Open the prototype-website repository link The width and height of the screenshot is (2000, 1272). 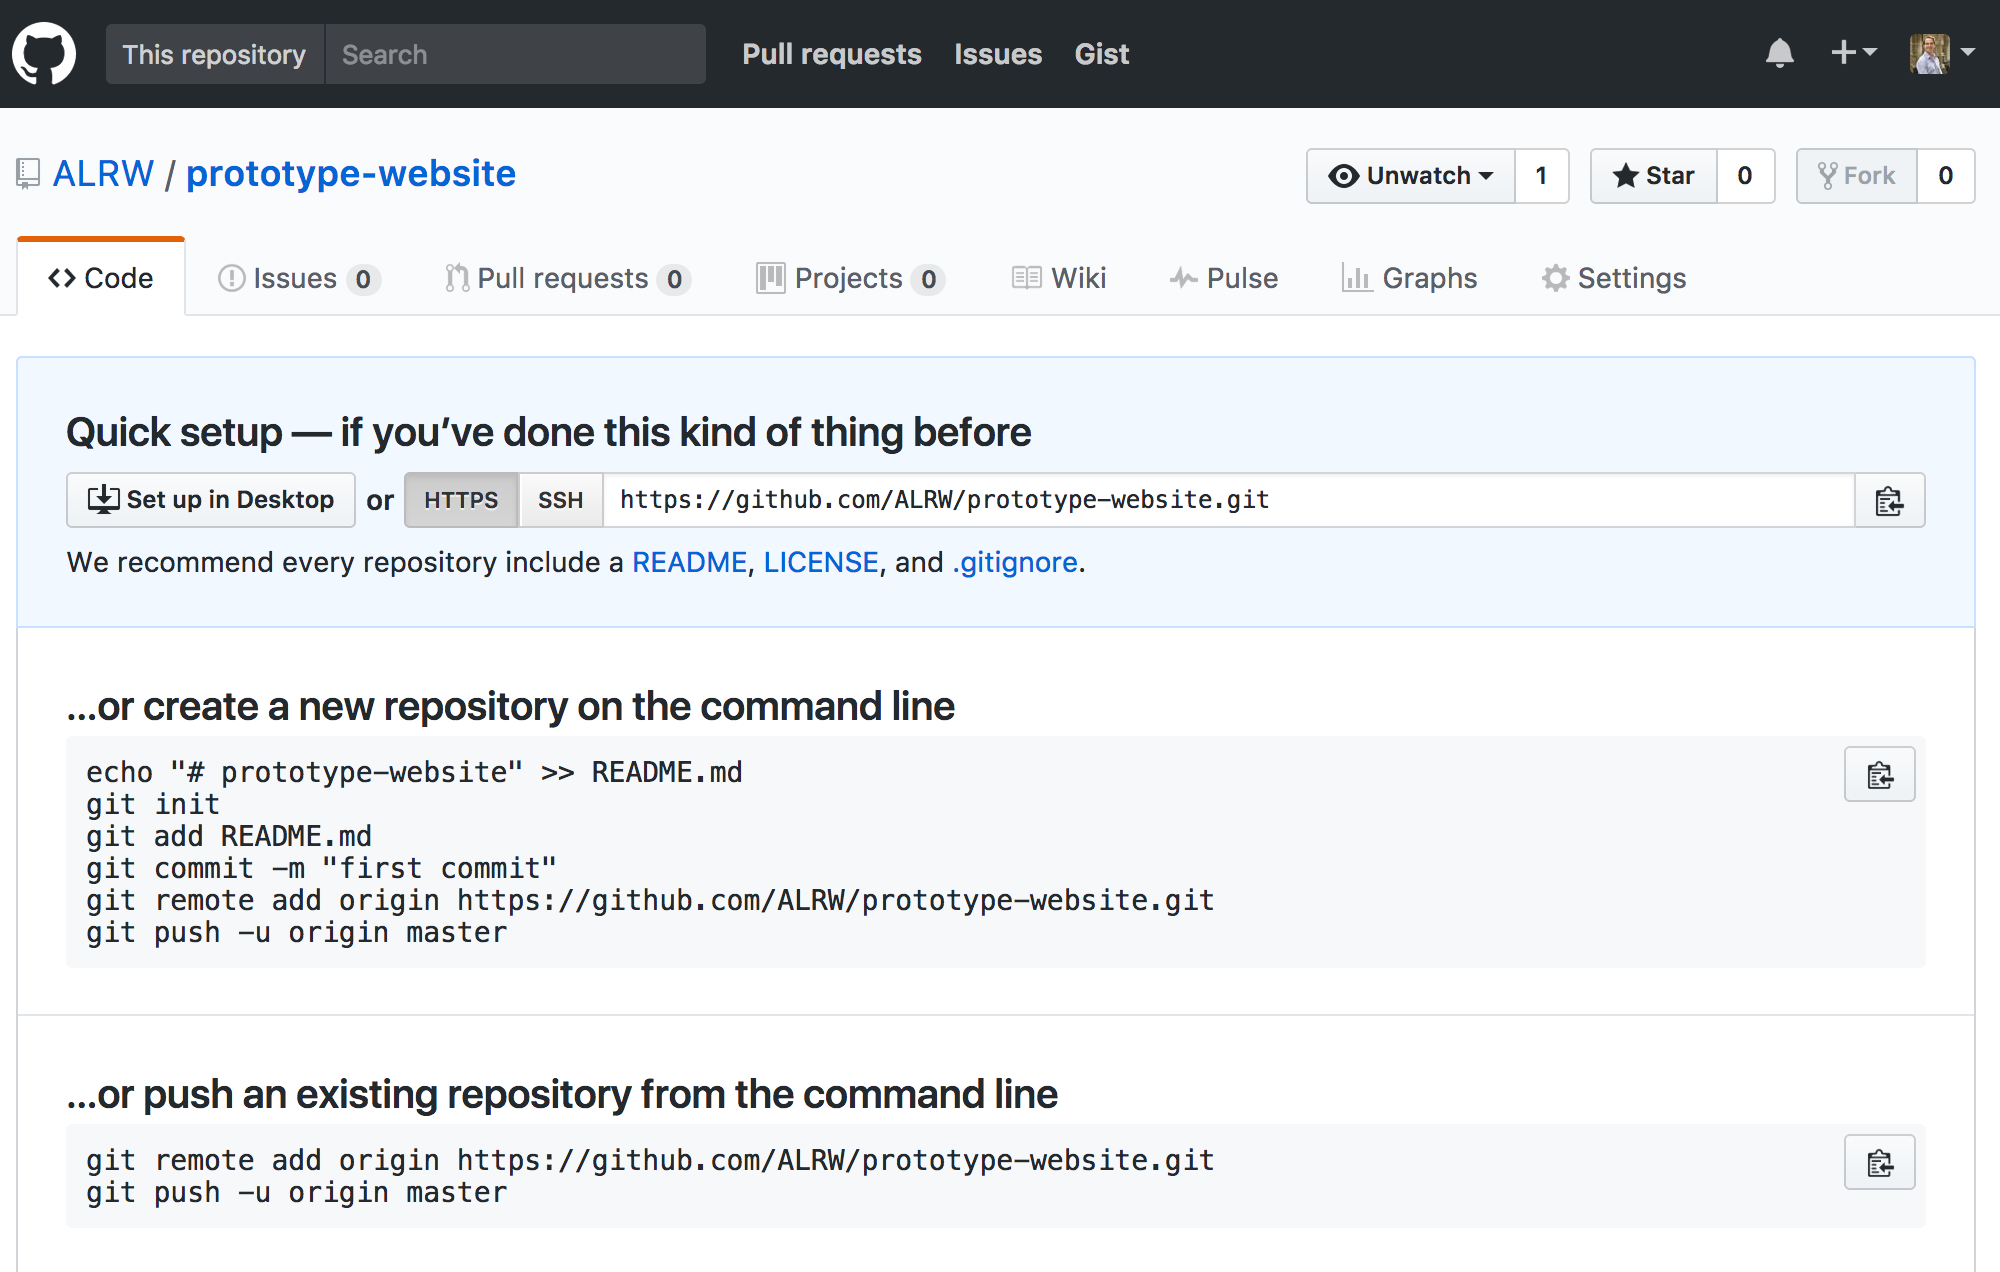pos(351,174)
